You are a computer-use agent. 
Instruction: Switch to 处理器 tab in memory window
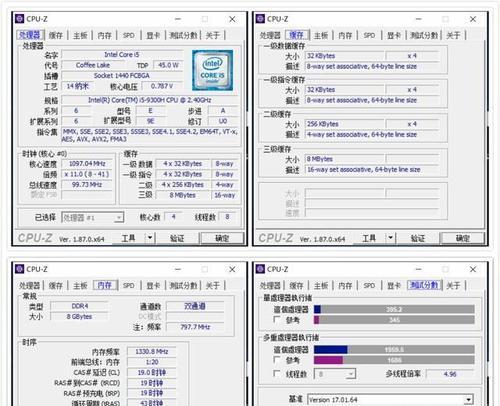pyautogui.click(x=29, y=285)
